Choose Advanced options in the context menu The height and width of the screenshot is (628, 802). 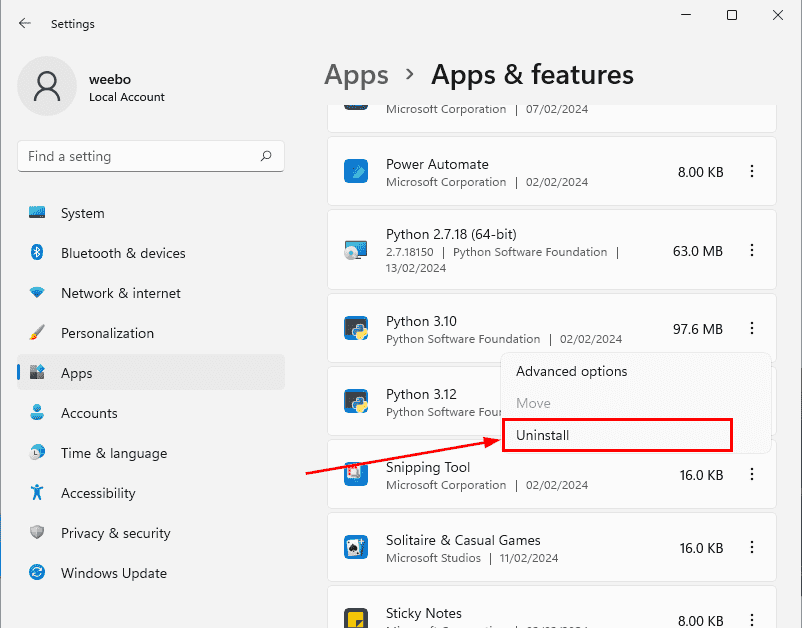pos(570,371)
